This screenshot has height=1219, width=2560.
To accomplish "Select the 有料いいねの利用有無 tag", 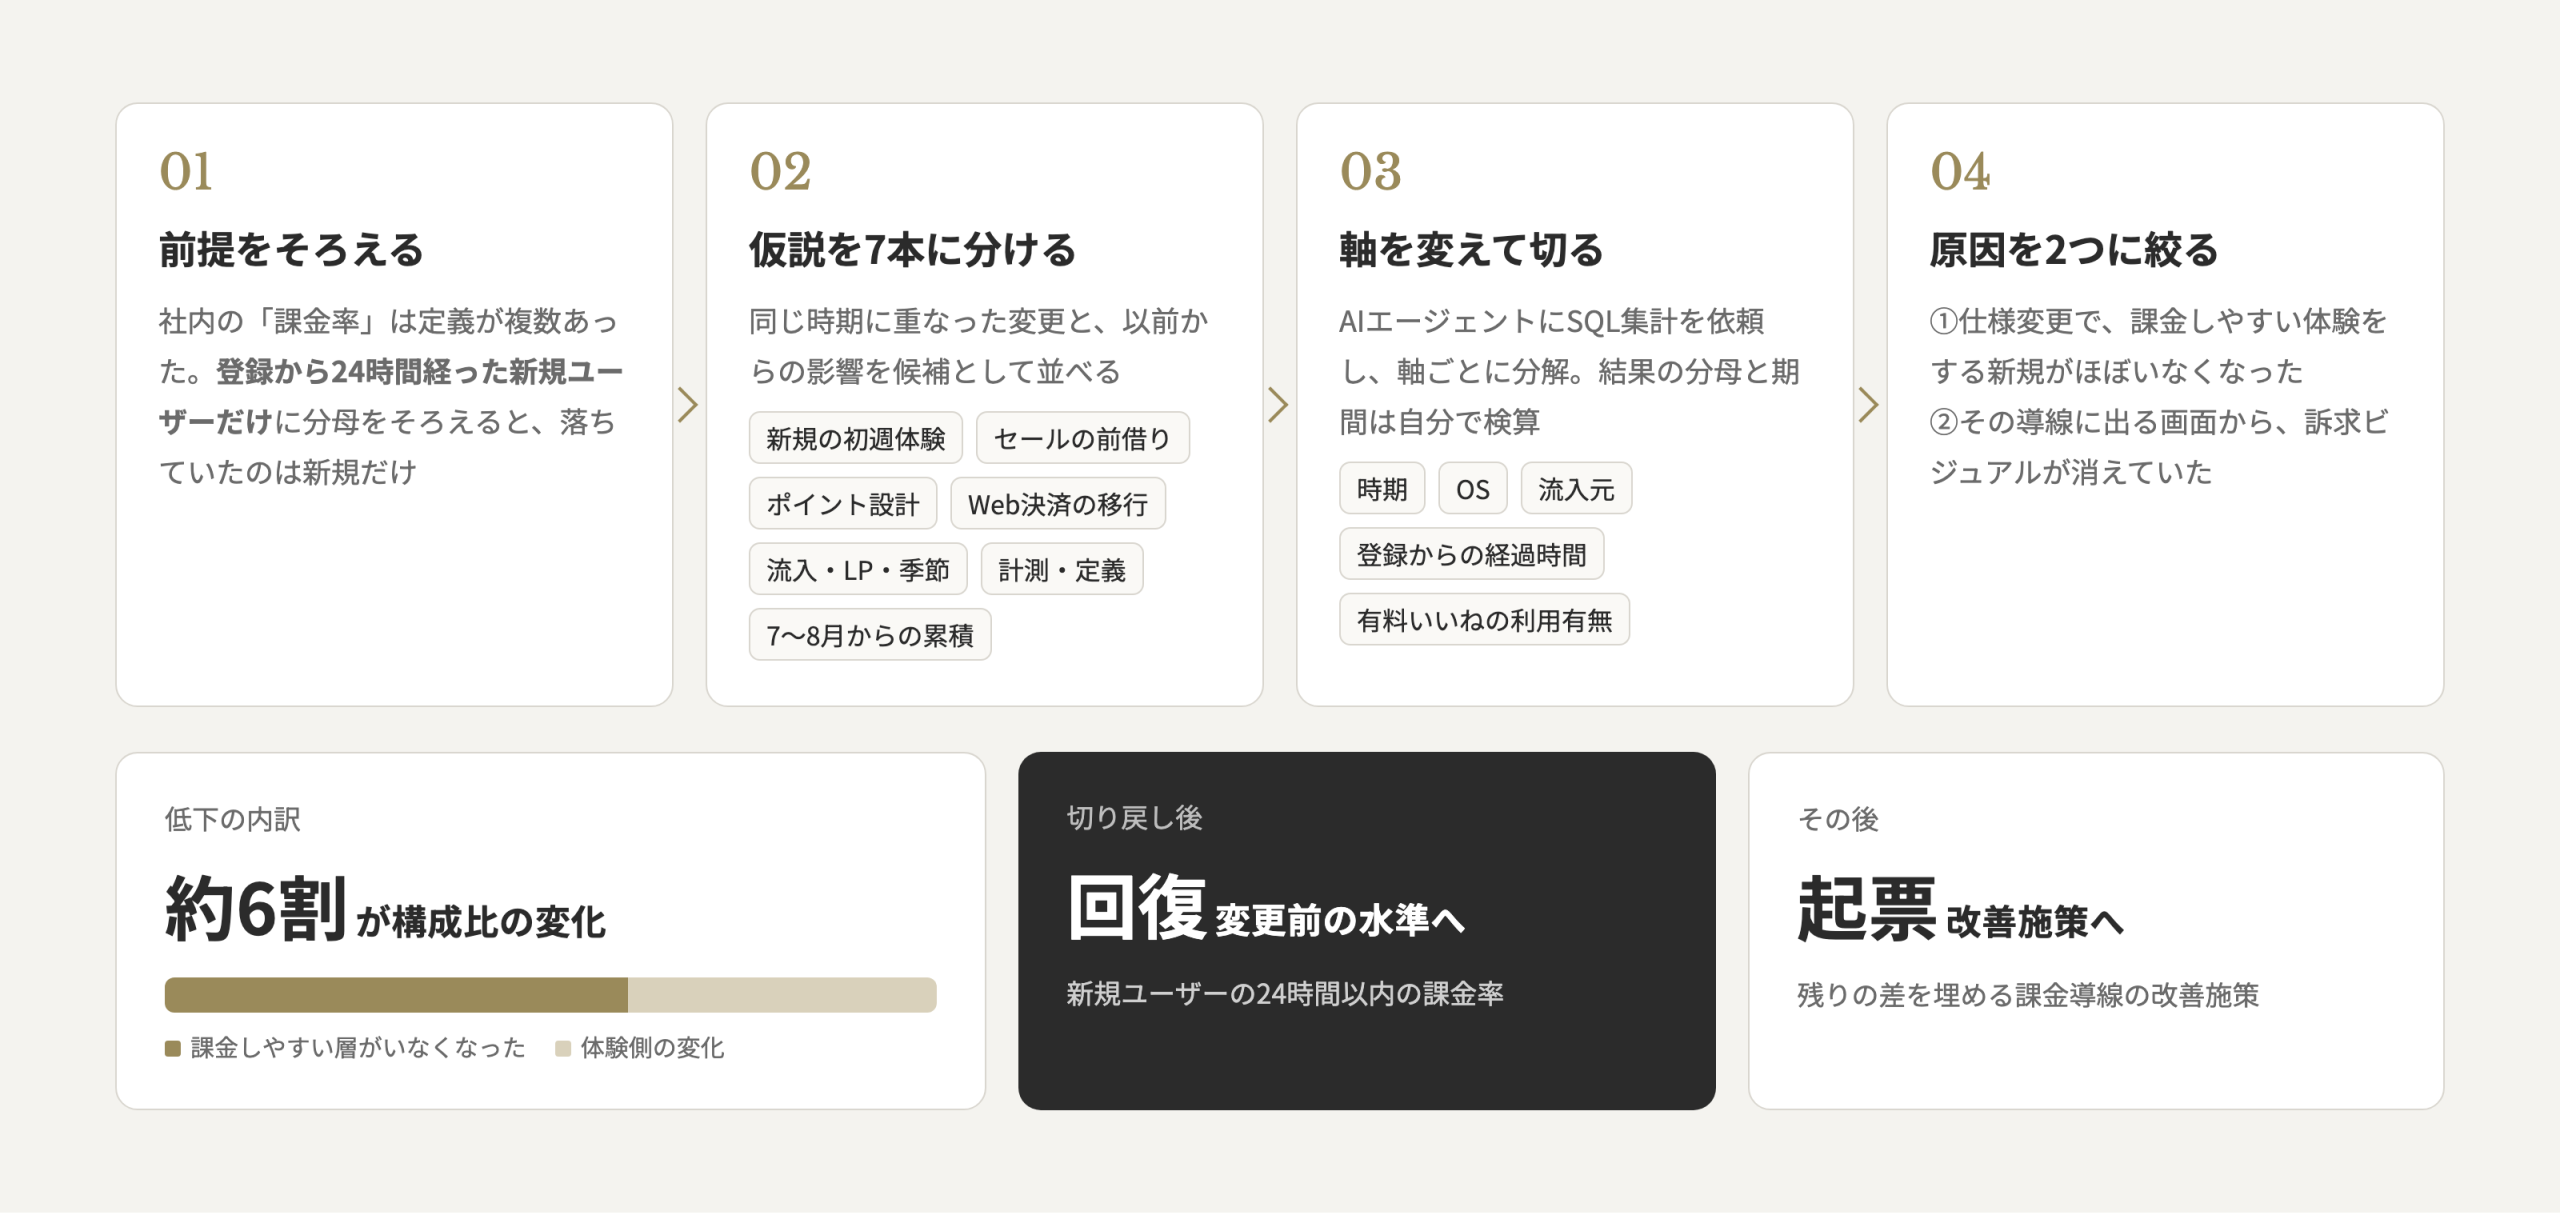I will click(x=1484, y=620).
